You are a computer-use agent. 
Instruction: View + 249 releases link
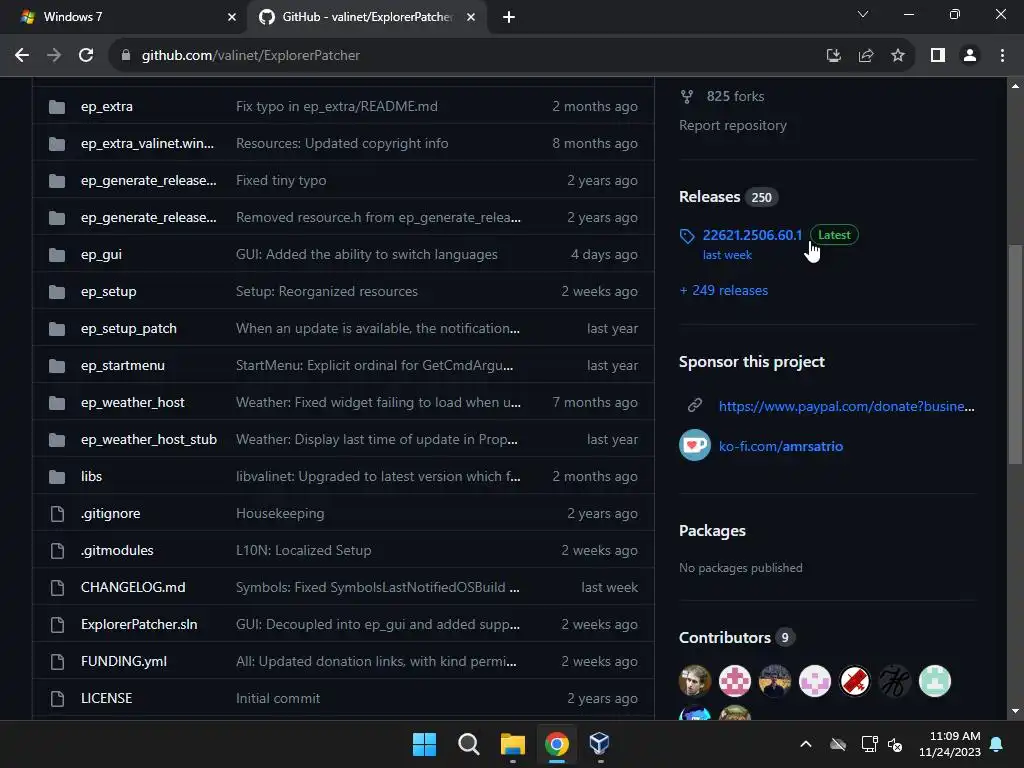[724, 291]
